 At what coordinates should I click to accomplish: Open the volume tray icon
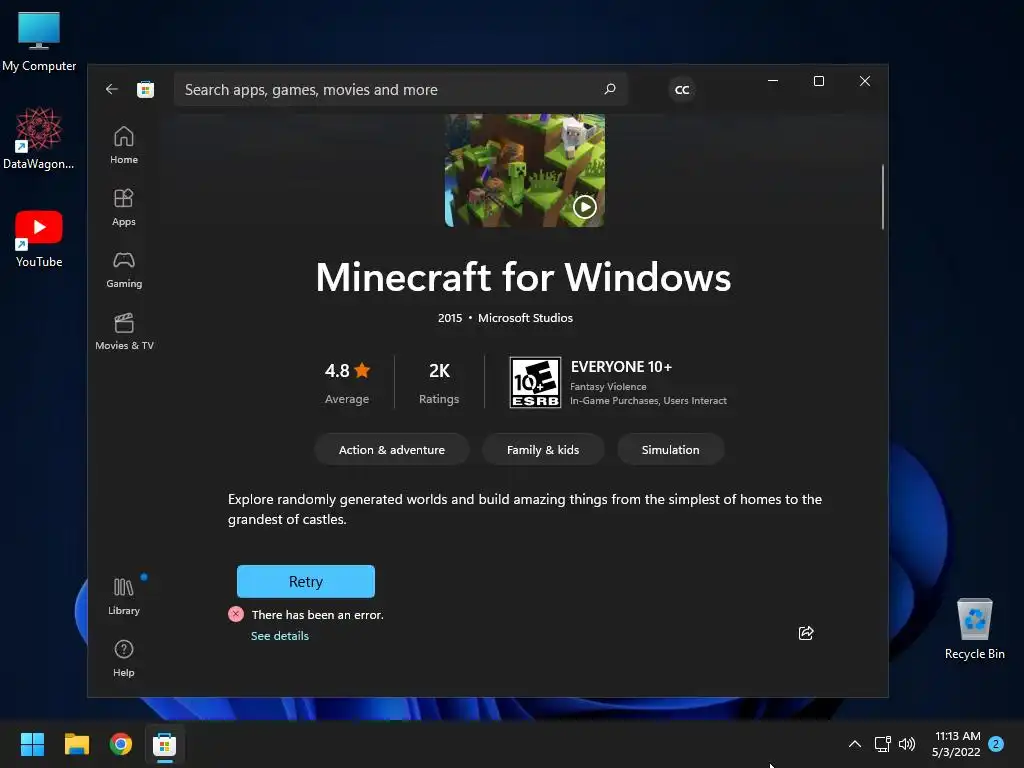(907, 744)
